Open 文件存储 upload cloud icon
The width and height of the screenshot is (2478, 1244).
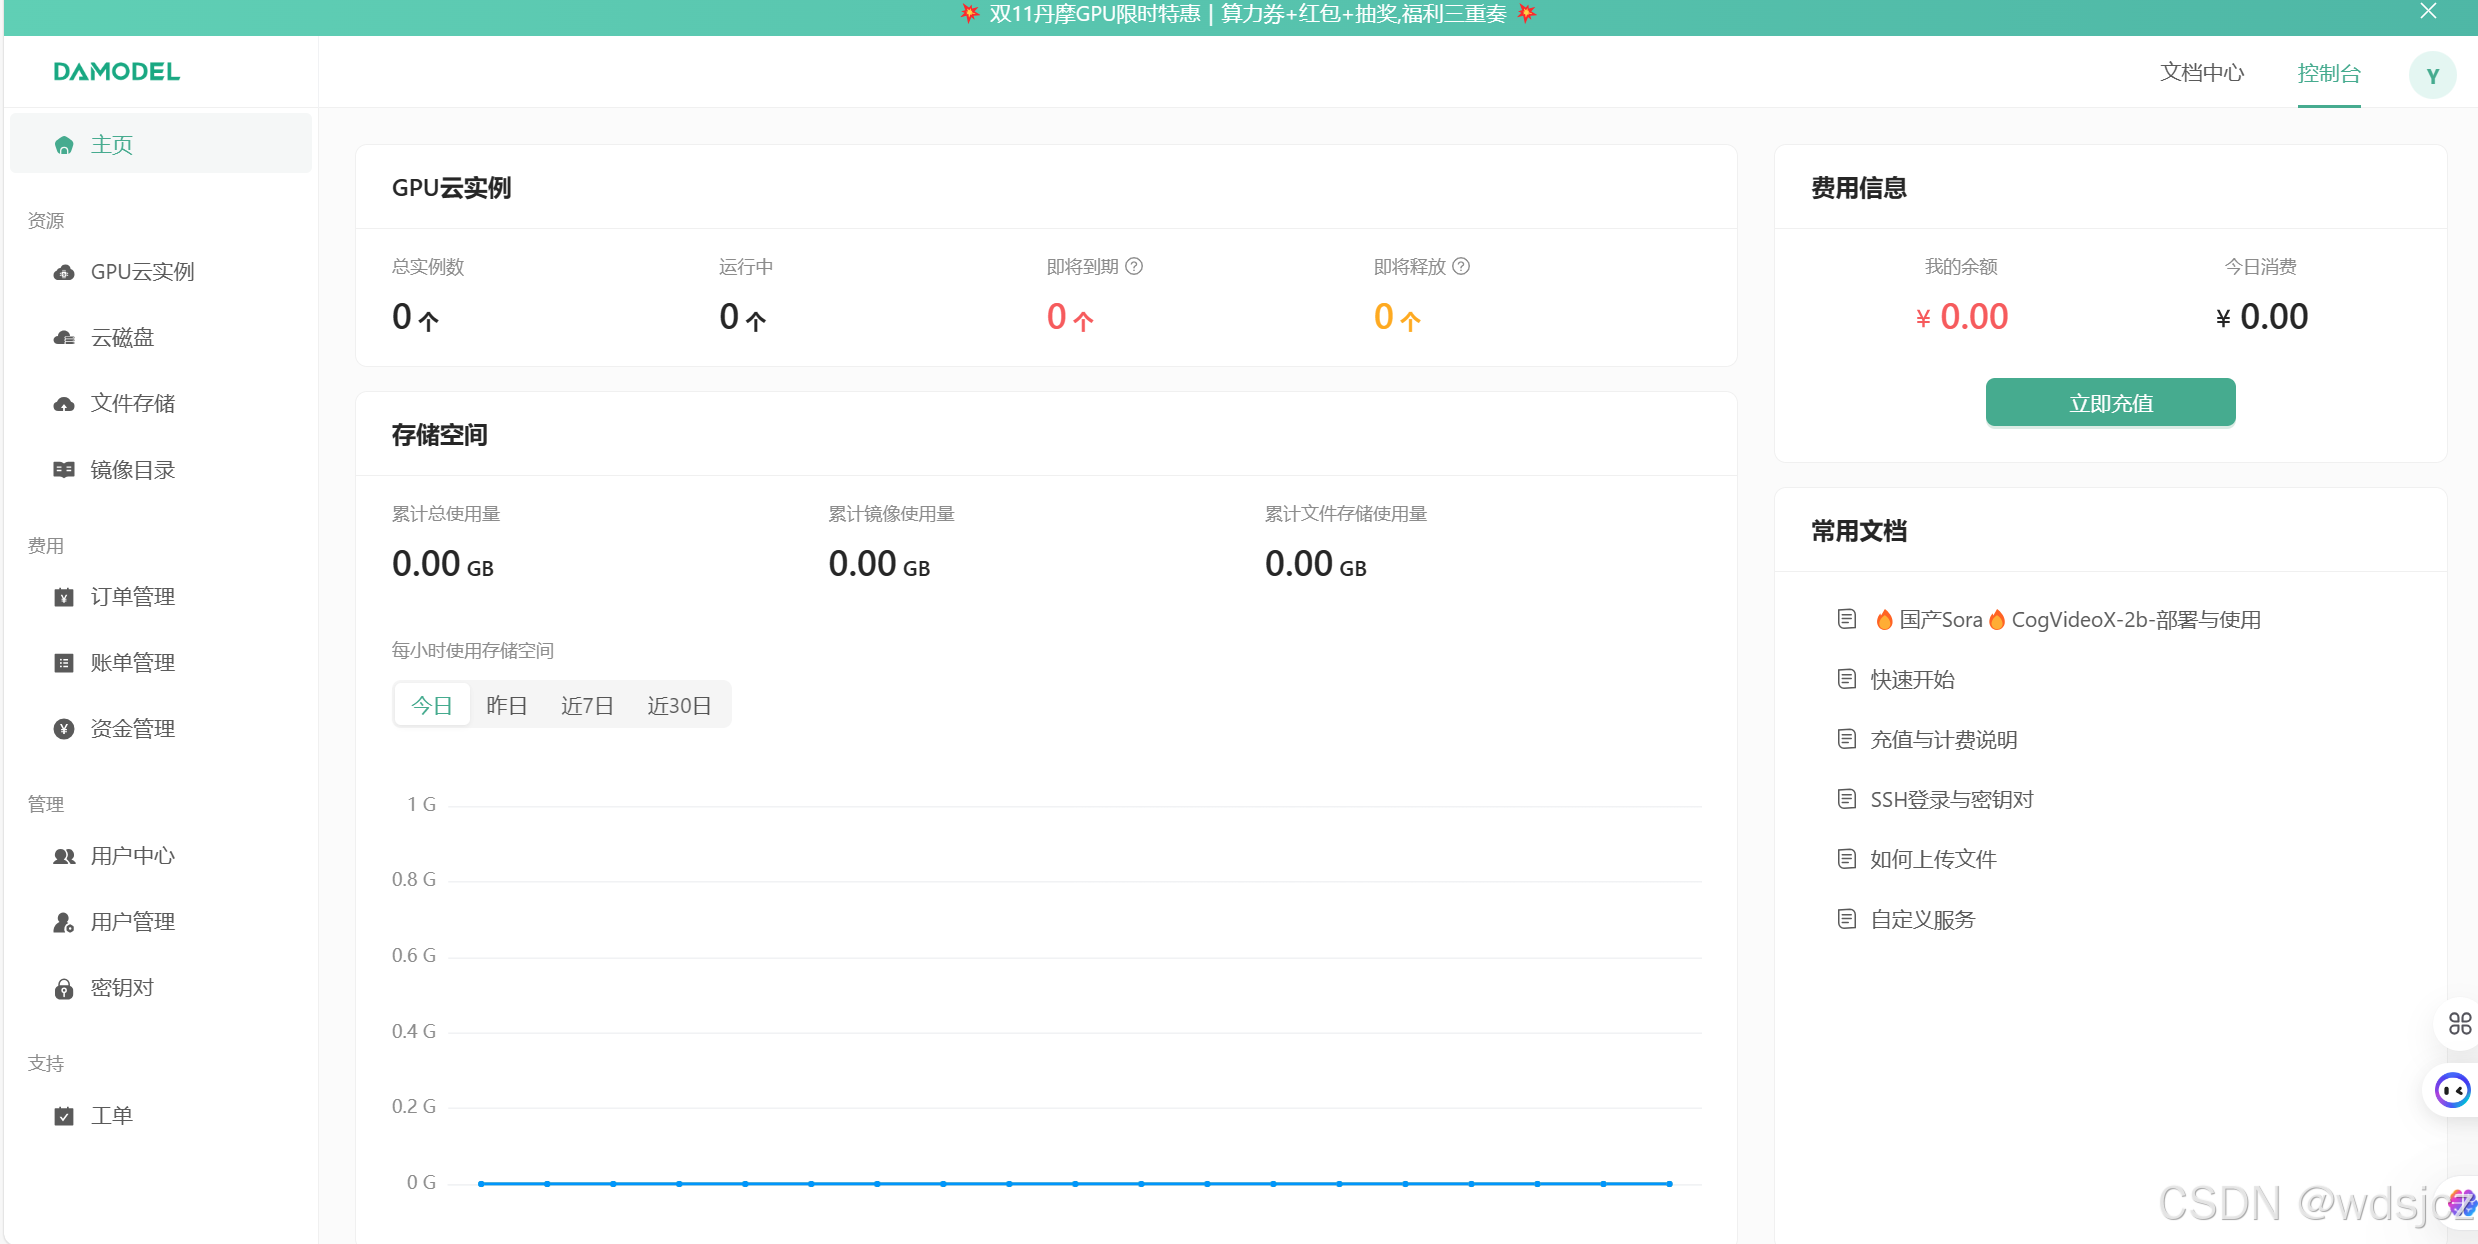click(64, 404)
